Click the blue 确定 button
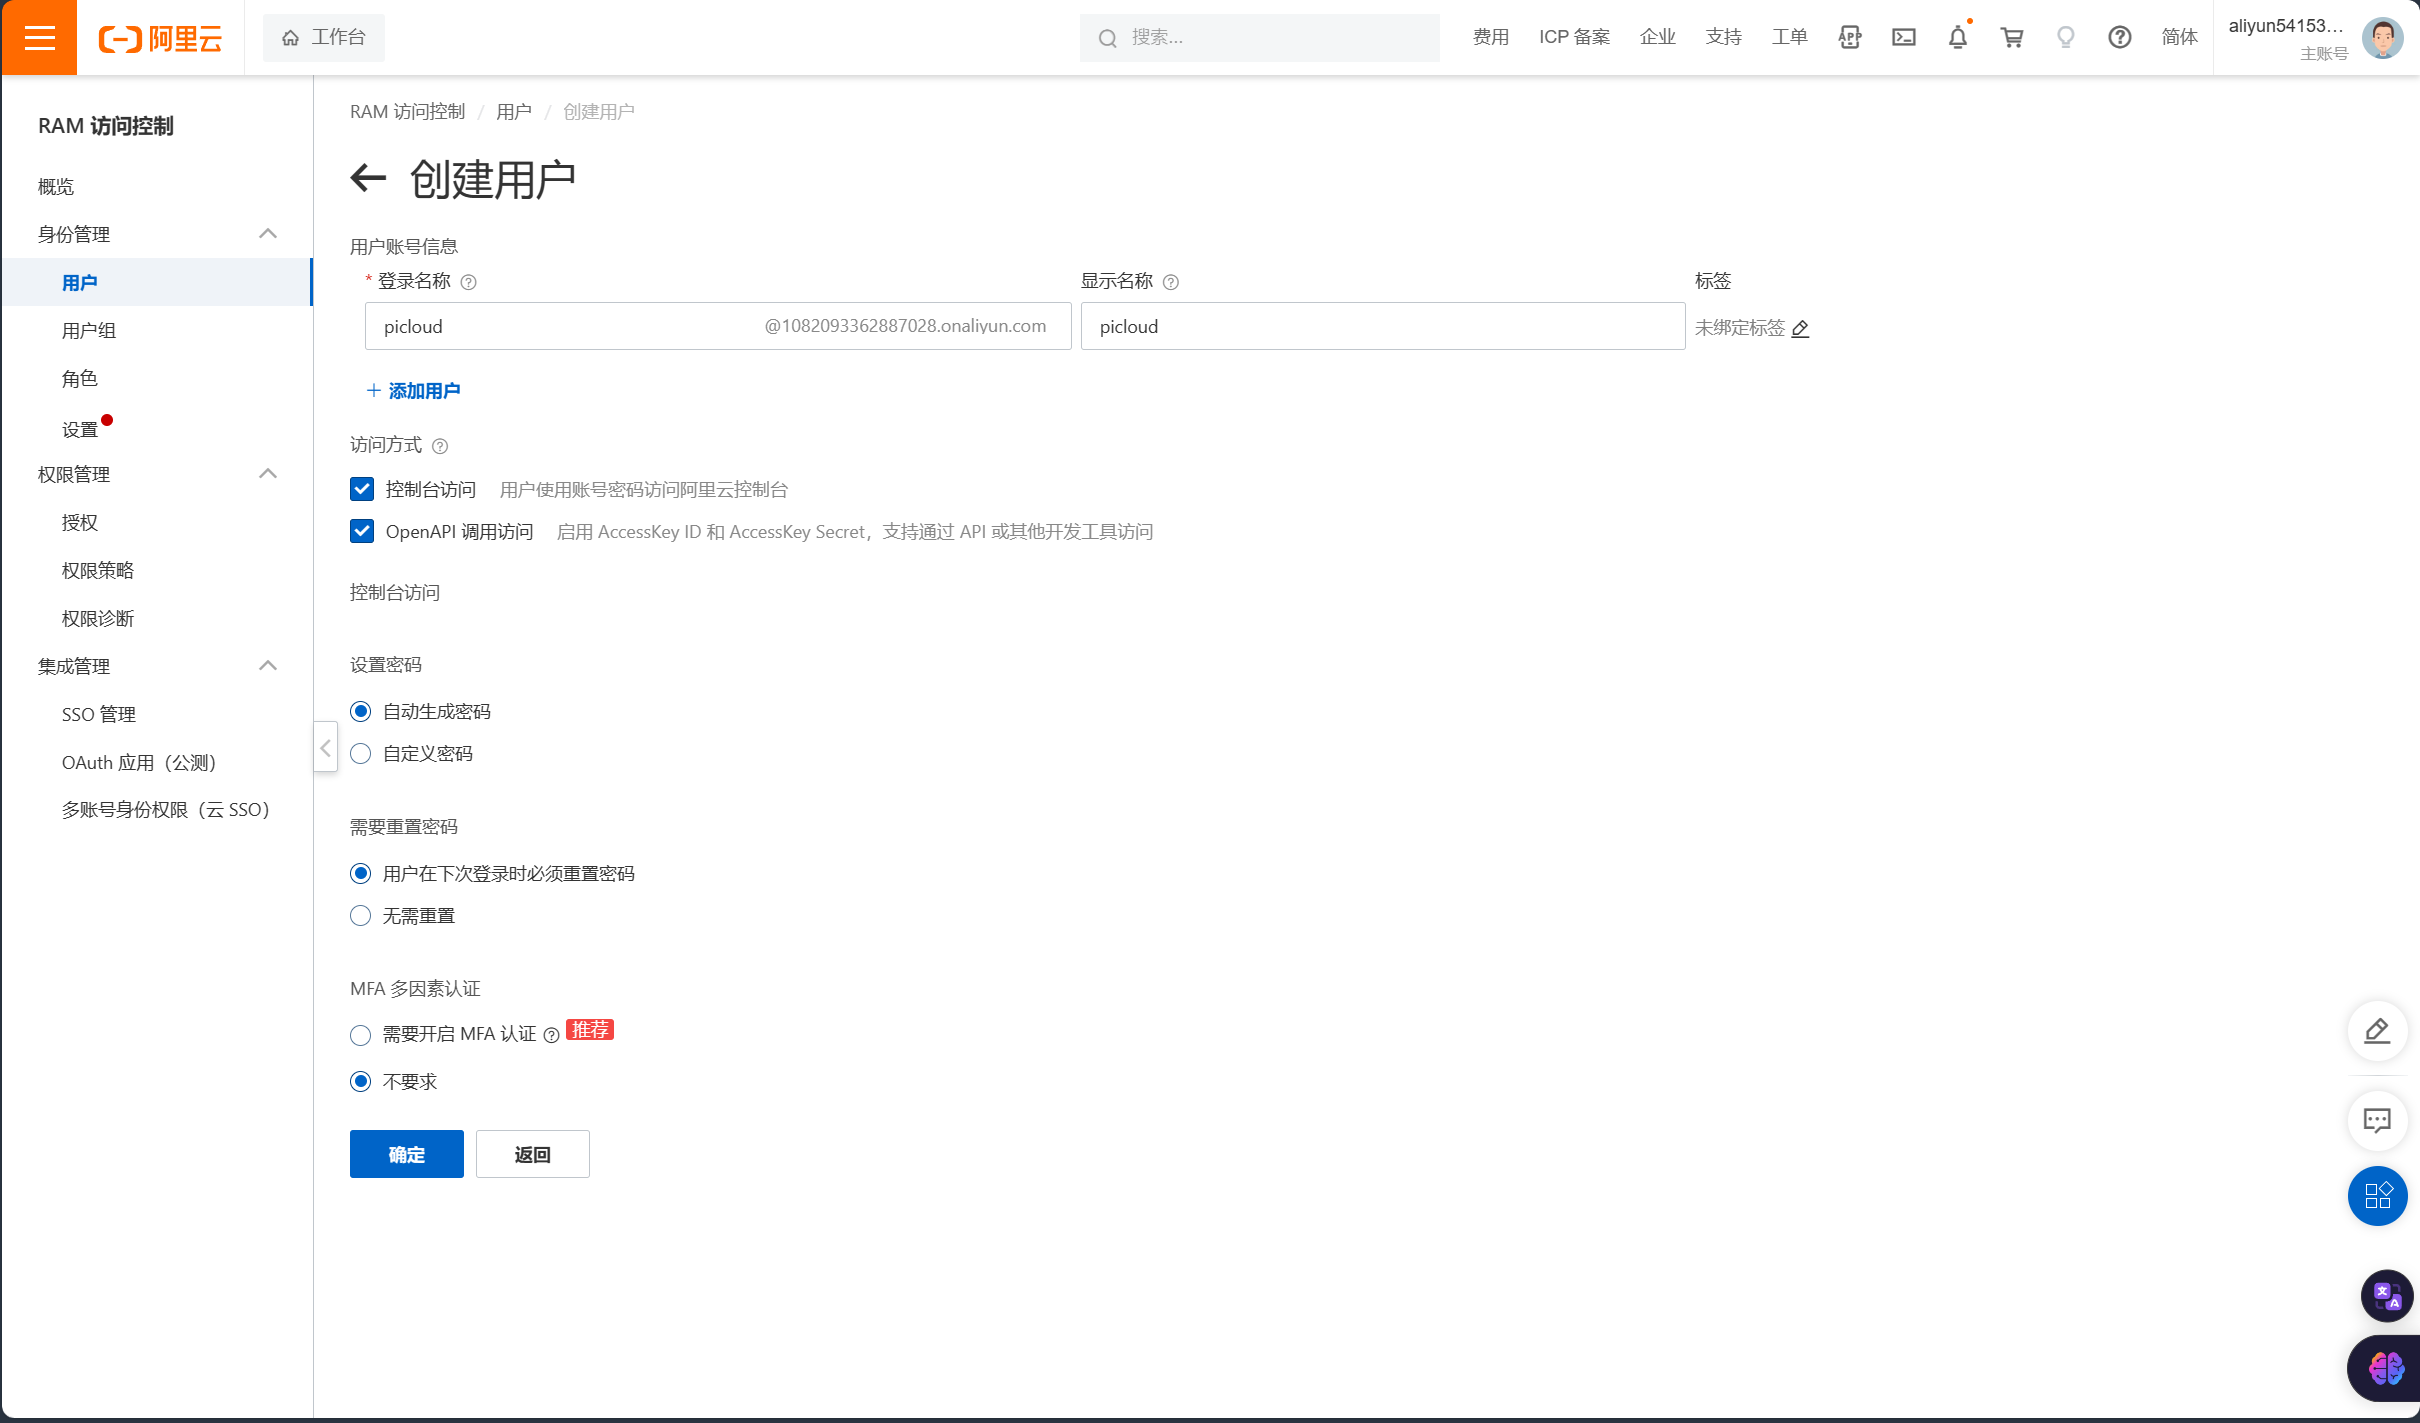The image size is (2420, 1423). (406, 1154)
